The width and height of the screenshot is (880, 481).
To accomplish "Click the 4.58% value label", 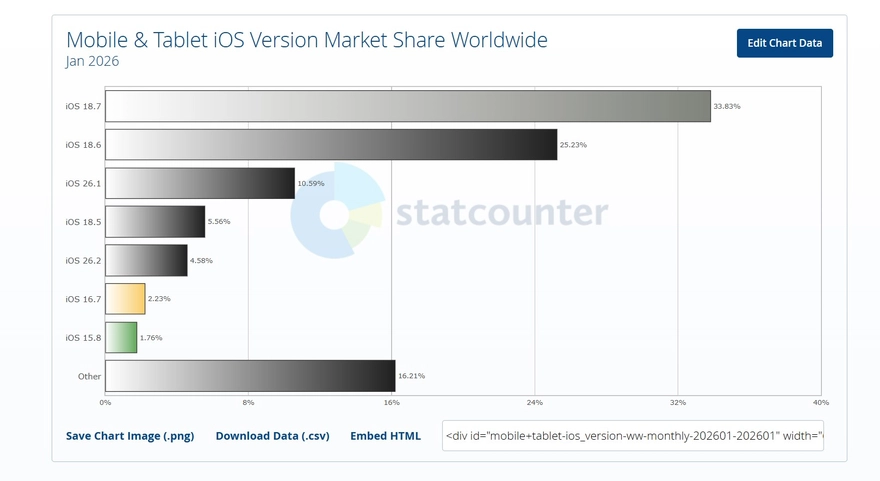I will click(x=201, y=260).
